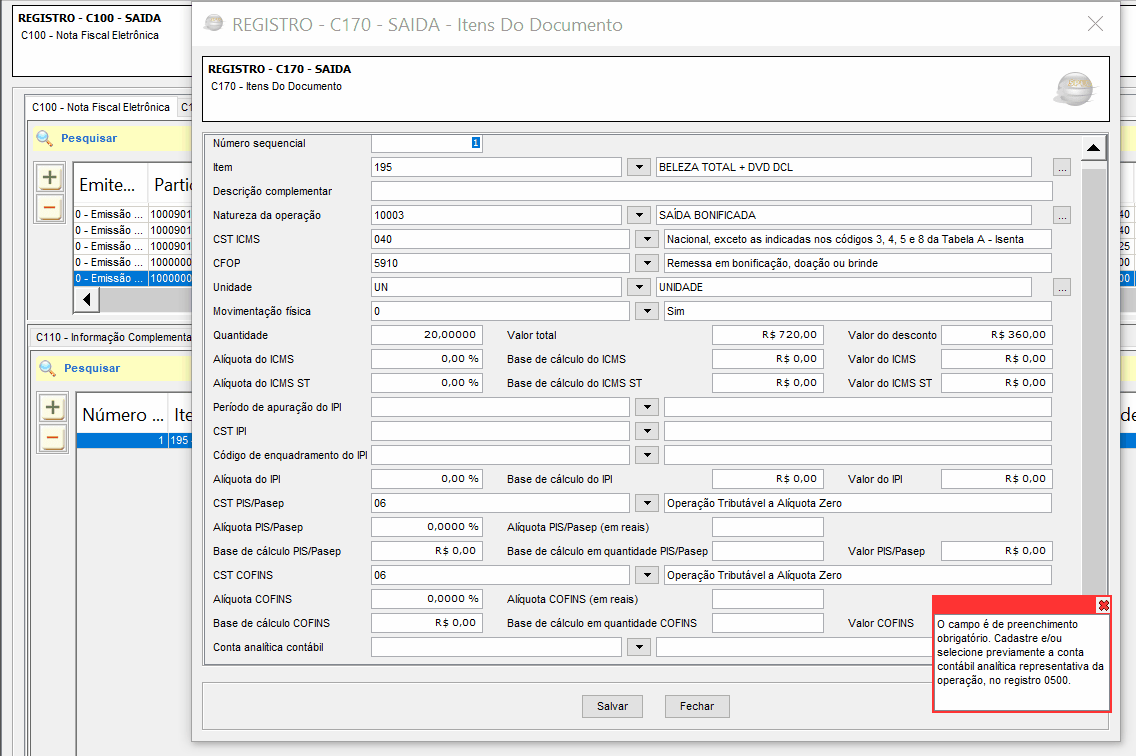Select first 0 - Emissão row with 1000901
The image size is (1136, 756).
(x=133, y=215)
